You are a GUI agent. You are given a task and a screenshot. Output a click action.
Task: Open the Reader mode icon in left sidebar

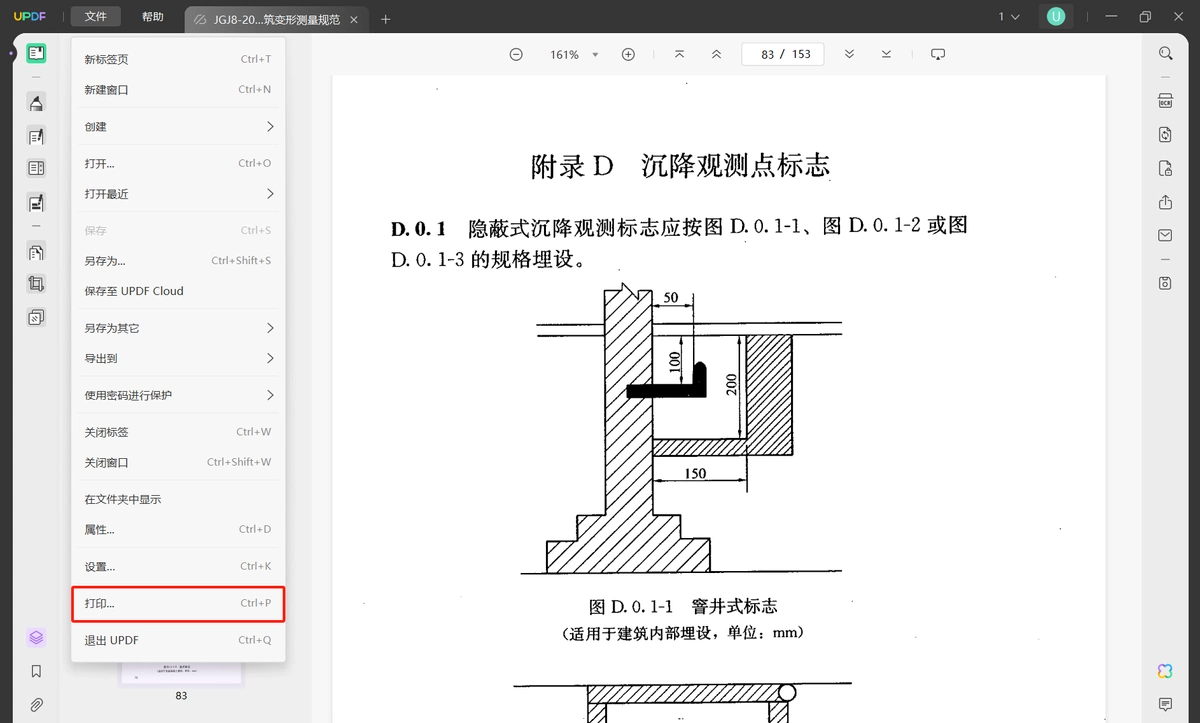tap(36, 54)
